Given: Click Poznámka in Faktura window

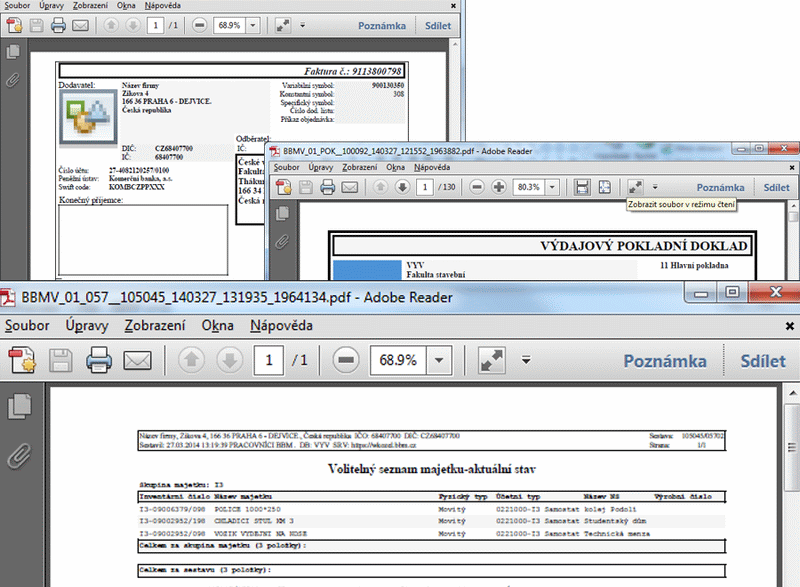Looking at the screenshot, I should (x=382, y=25).
